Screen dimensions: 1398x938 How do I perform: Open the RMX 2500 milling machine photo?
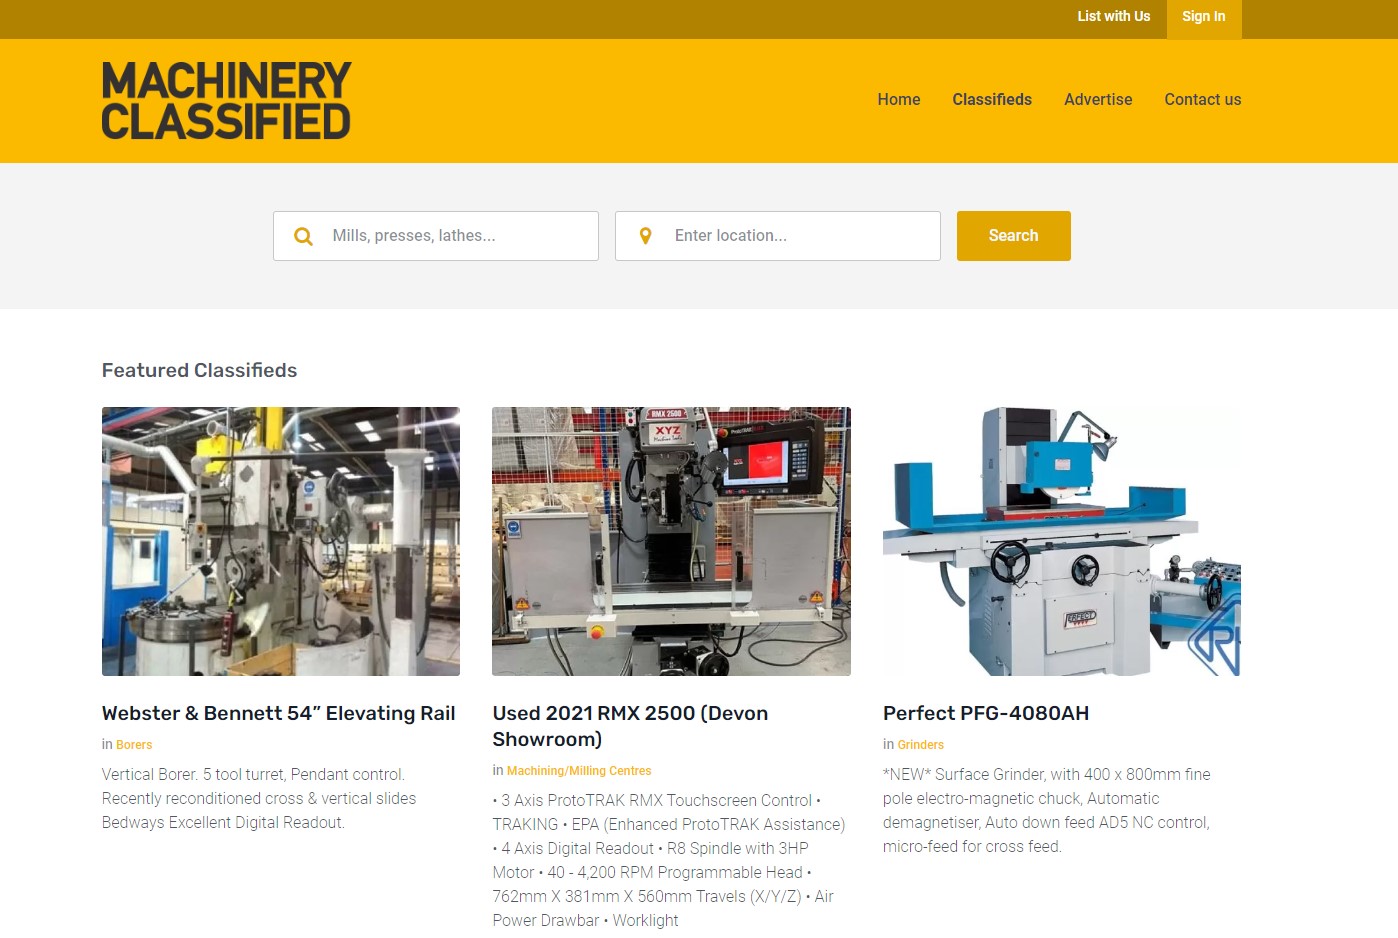[671, 541]
